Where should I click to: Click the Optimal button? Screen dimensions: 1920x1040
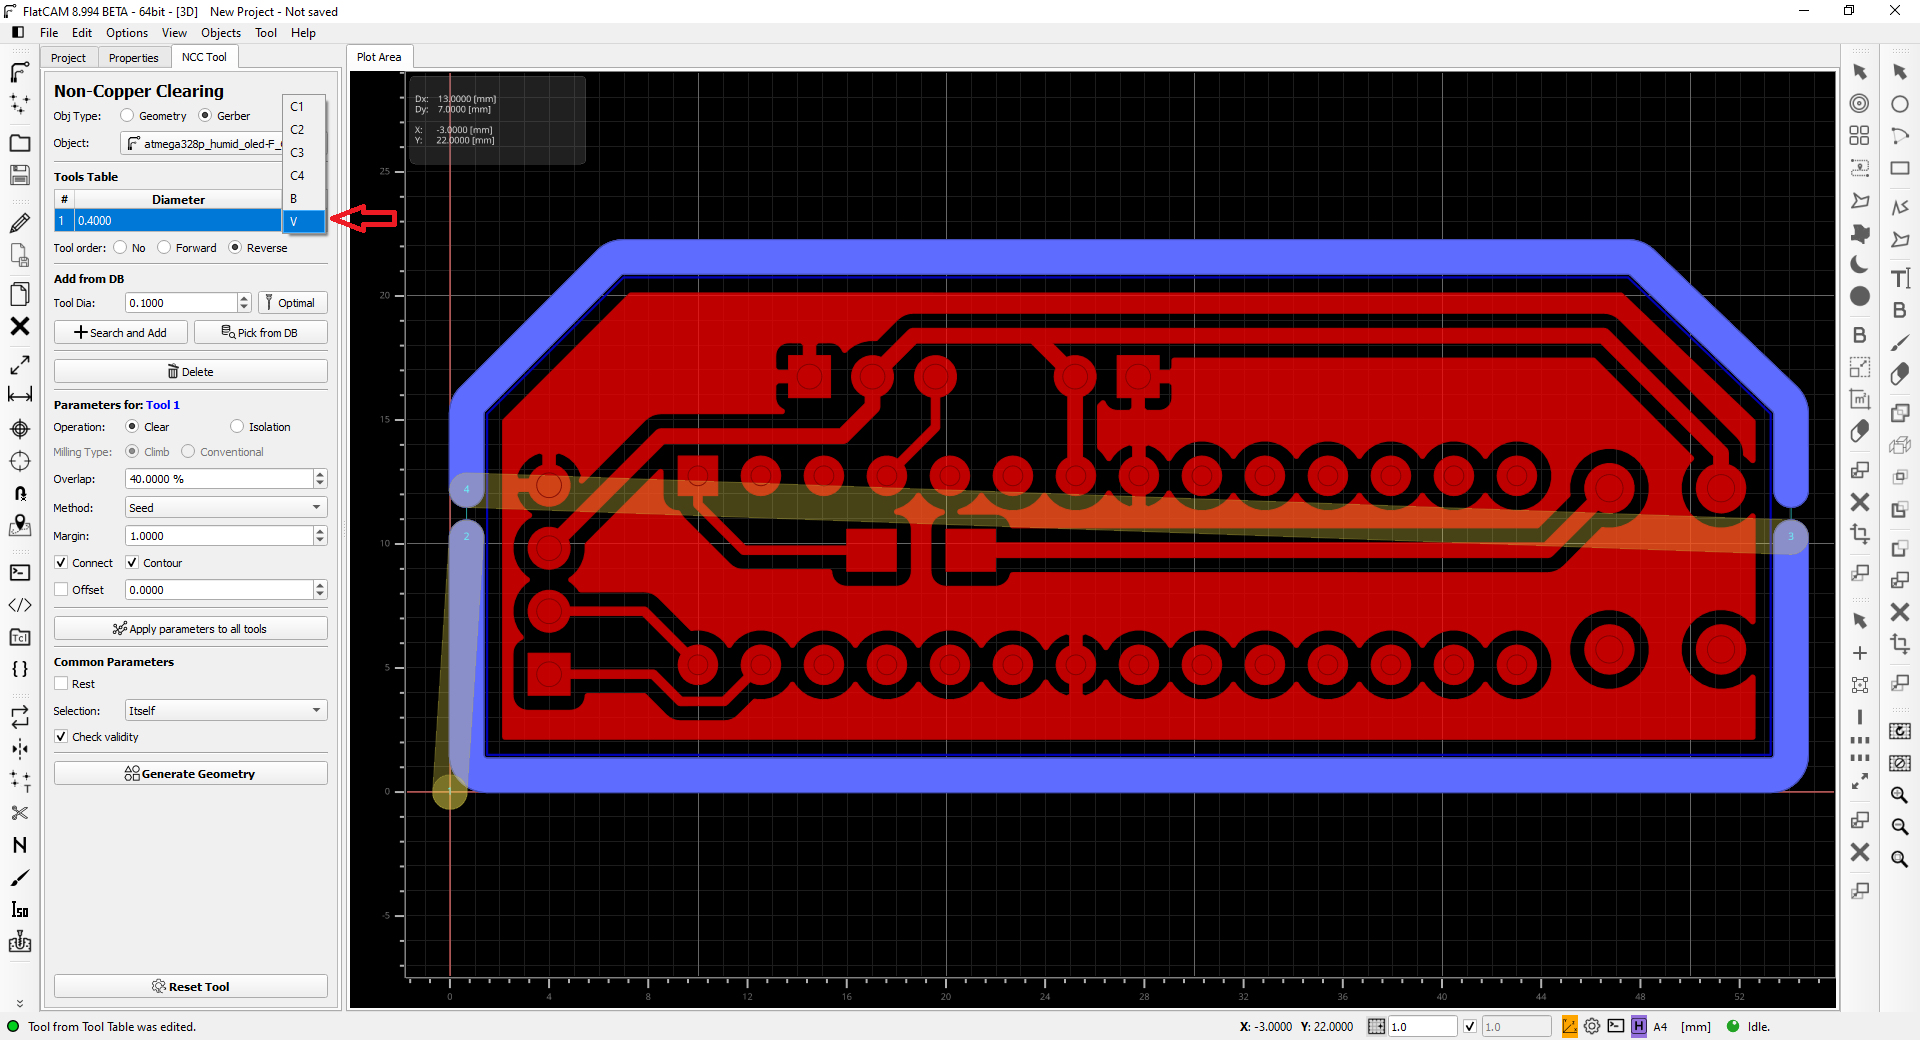coord(292,303)
